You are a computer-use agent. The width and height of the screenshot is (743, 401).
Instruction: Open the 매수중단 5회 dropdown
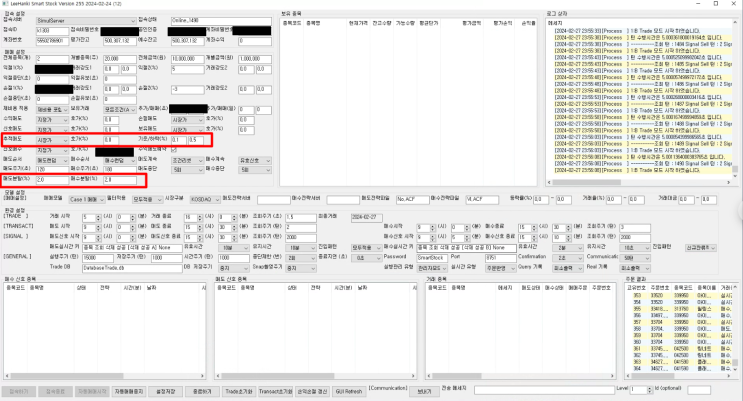[255, 170]
